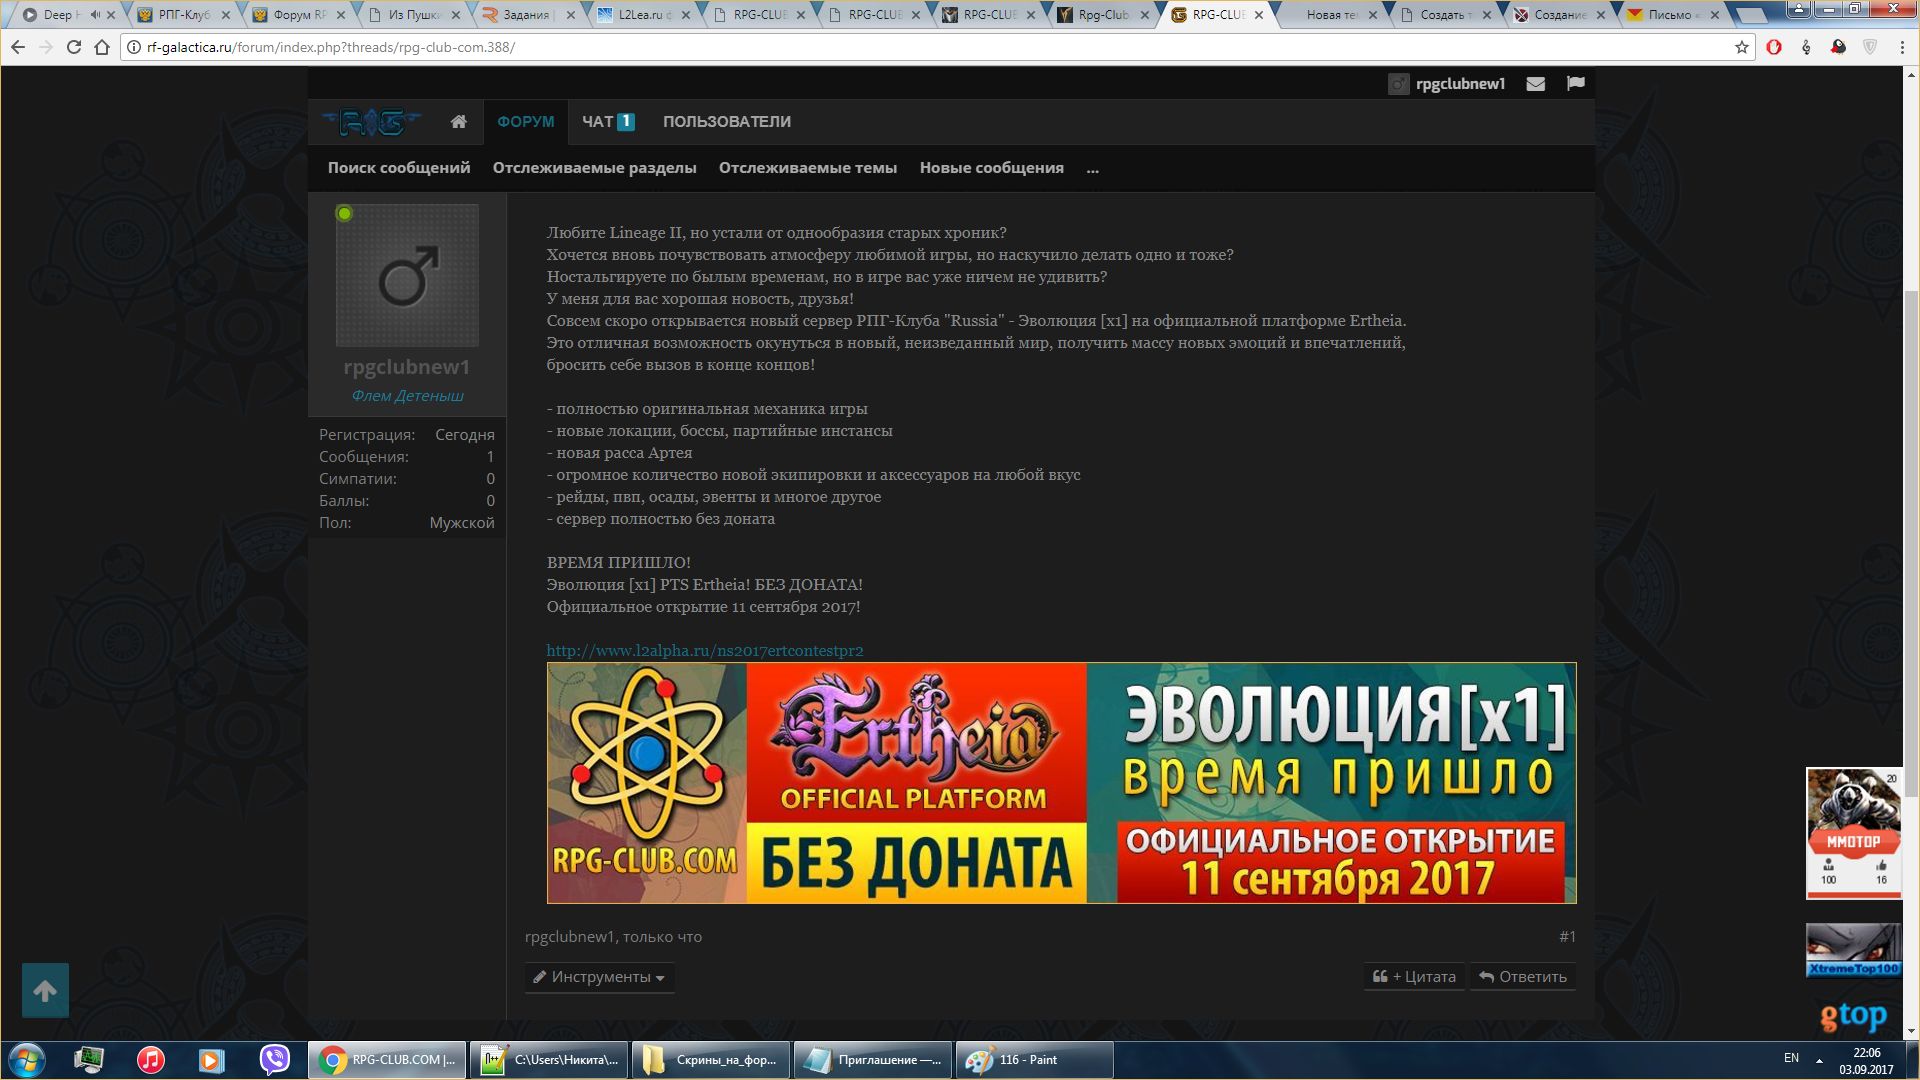Click the vertical page scrollbar

pyautogui.click(x=1911, y=545)
